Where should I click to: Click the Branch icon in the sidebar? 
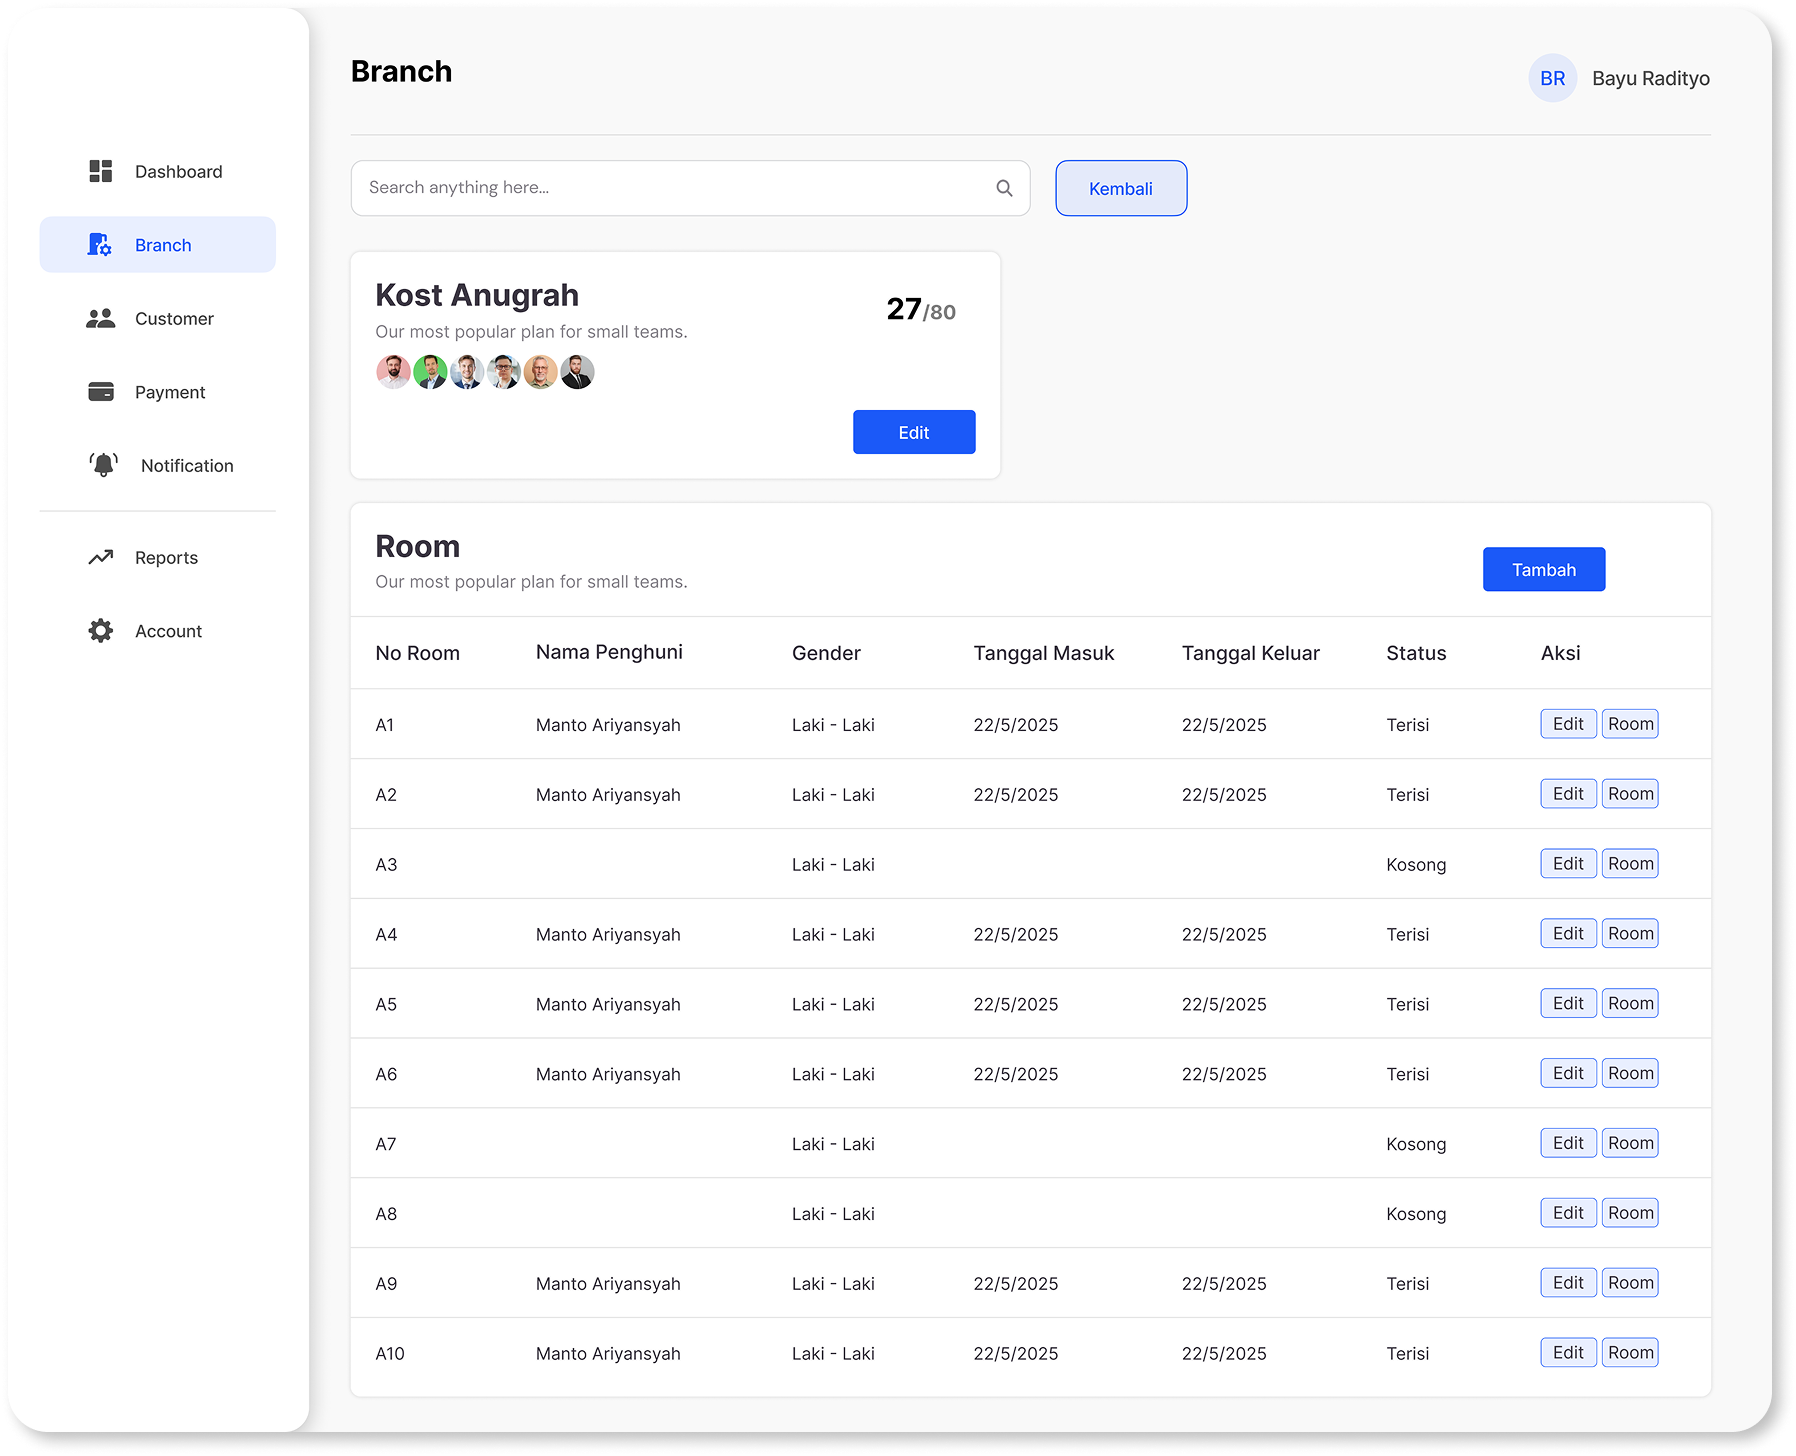(101, 244)
